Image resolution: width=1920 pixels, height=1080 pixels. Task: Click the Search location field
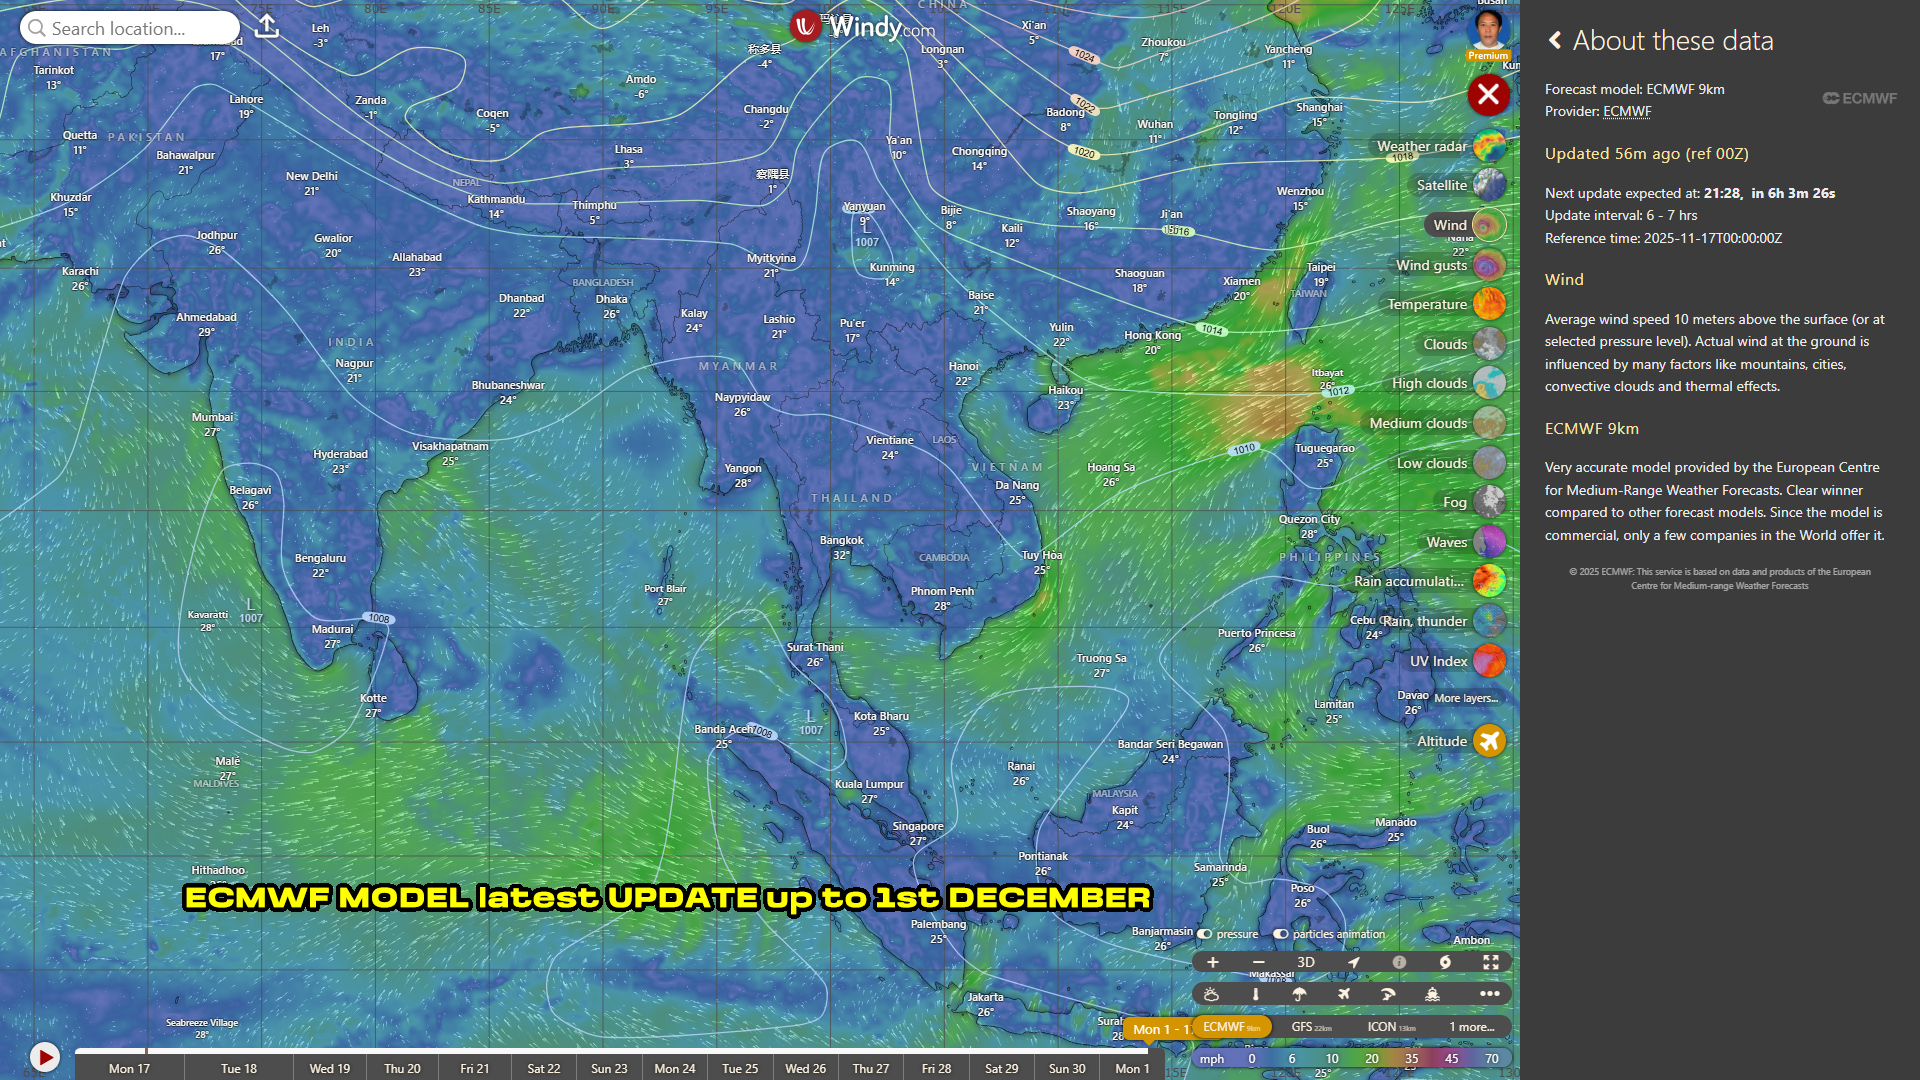pyautogui.click(x=130, y=28)
